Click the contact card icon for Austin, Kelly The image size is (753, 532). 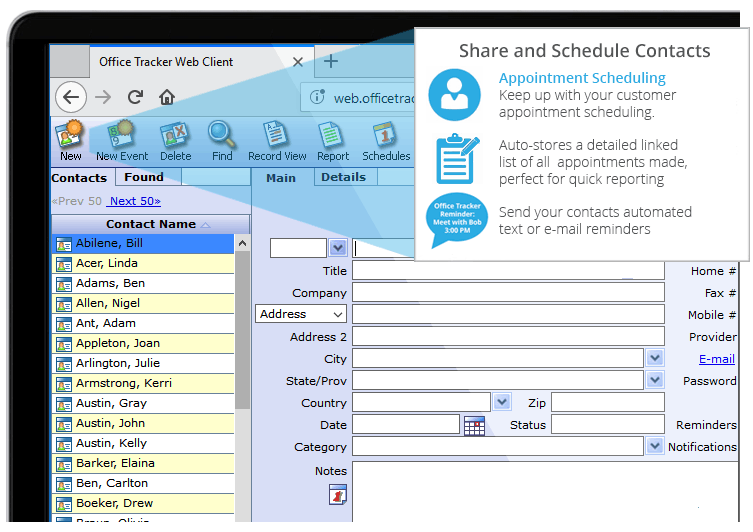(64, 444)
